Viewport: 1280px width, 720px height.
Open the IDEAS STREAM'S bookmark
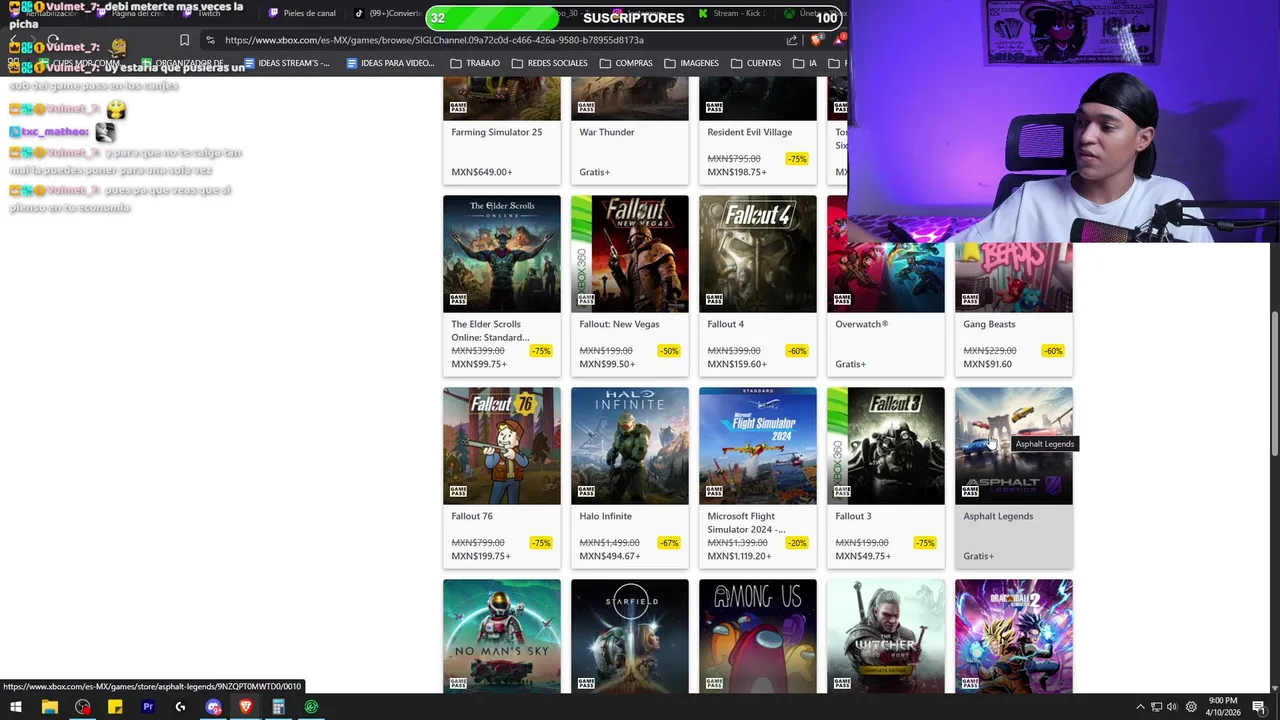tap(287, 63)
